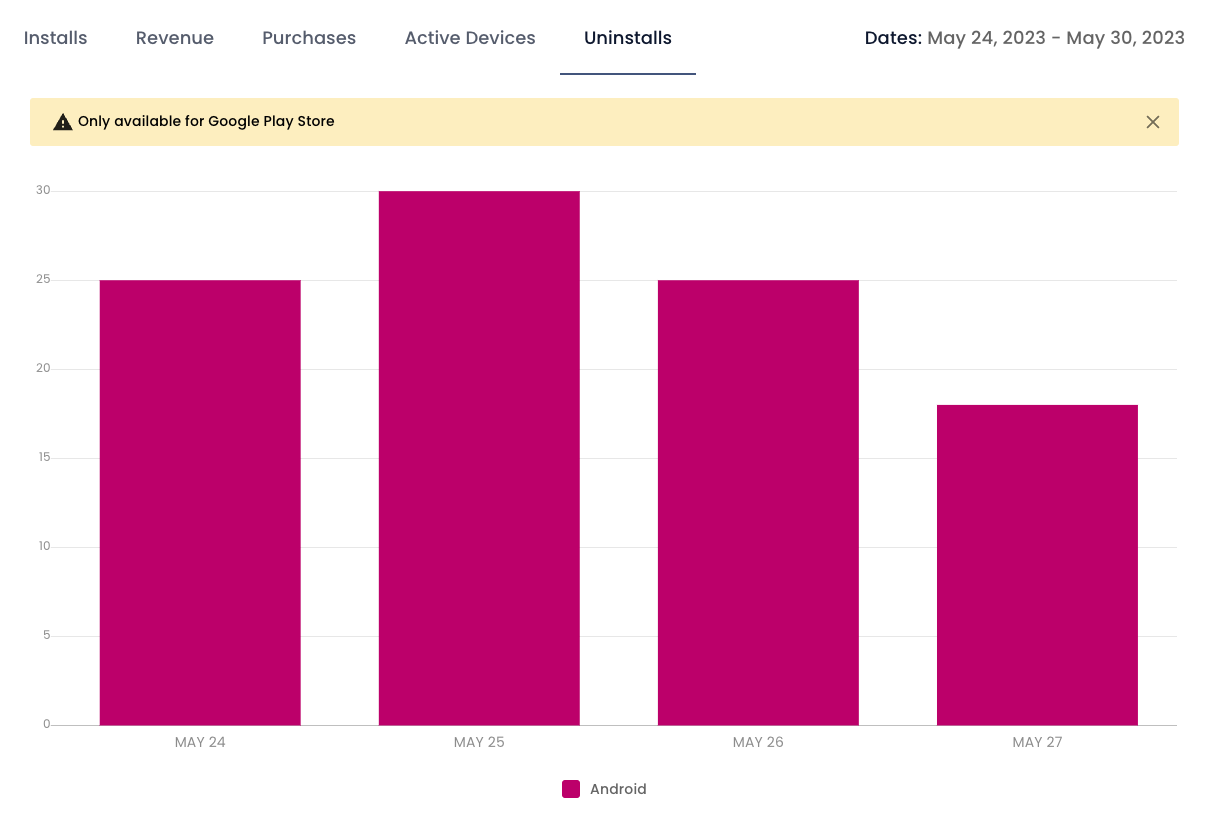Screen dimensions: 1209x829
Task: Select the May 26 uninstalls bar
Action: click(x=758, y=503)
